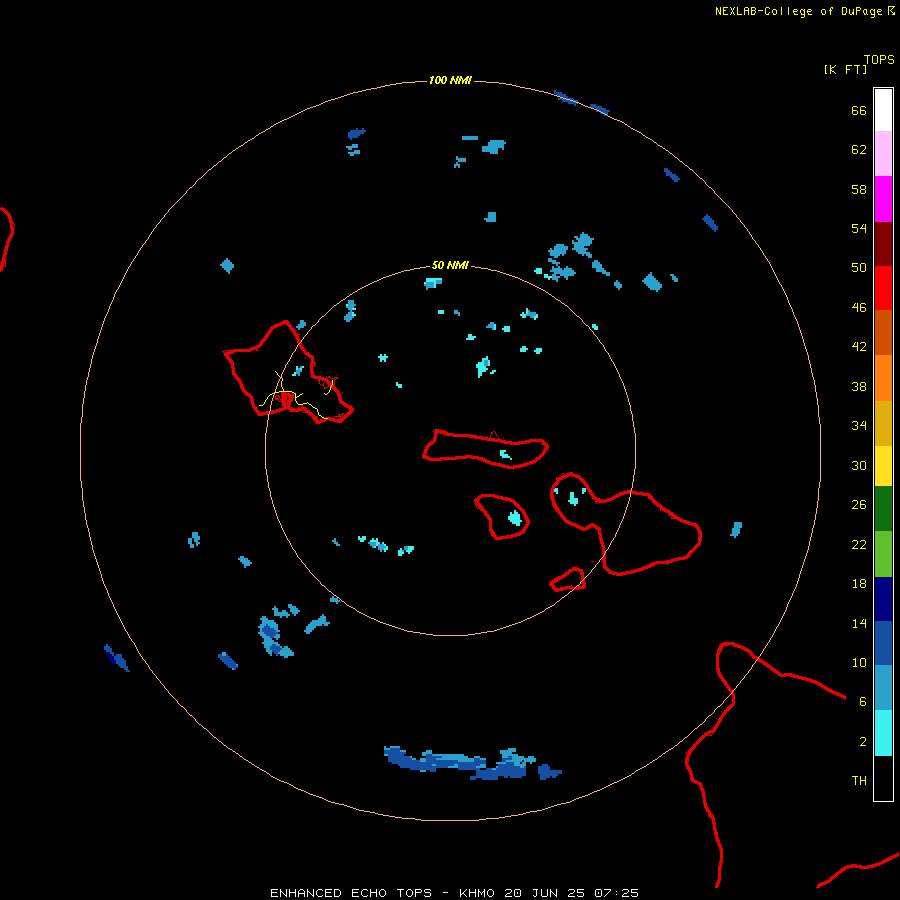
Task: Click the yellow road network on Oahu
Action: [296, 395]
